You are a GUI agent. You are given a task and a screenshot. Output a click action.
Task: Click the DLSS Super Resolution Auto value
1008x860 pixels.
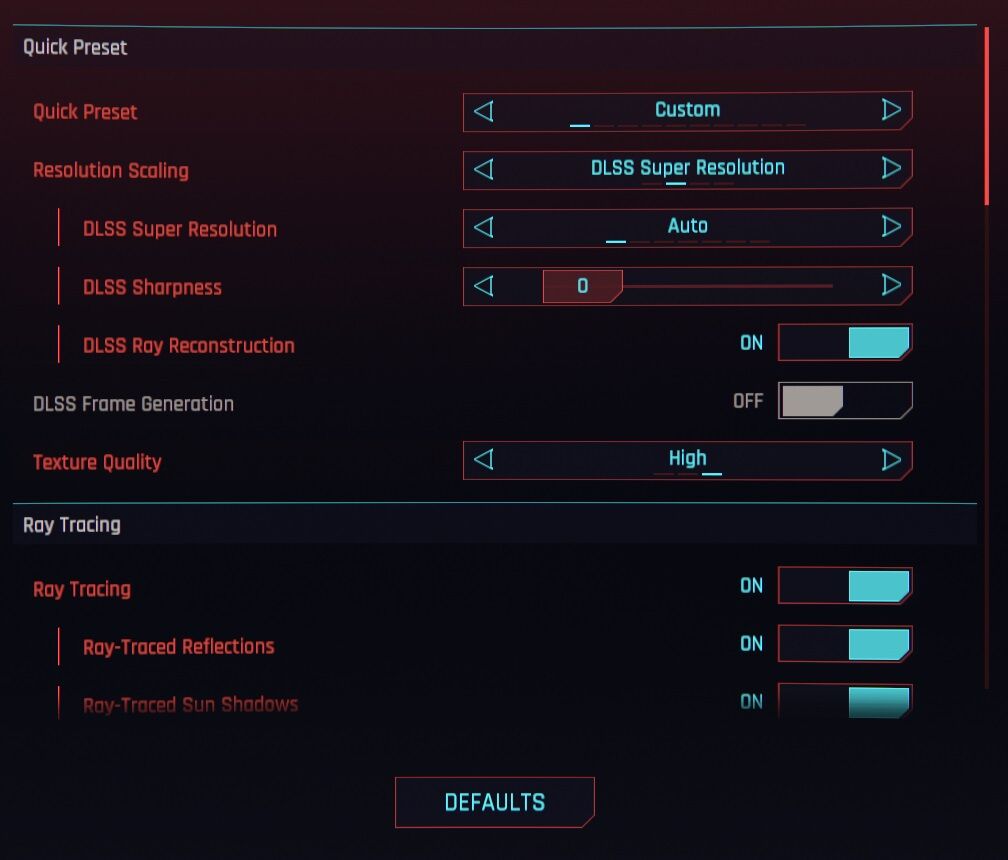pos(687,227)
